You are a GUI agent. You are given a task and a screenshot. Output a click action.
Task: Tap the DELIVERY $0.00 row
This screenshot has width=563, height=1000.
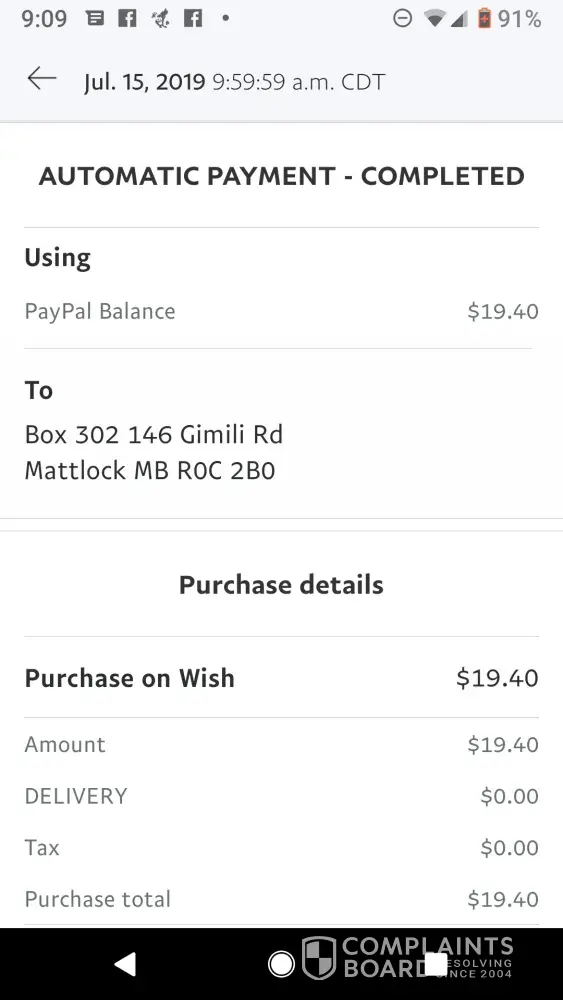pyautogui.click(x=281, y=796)
